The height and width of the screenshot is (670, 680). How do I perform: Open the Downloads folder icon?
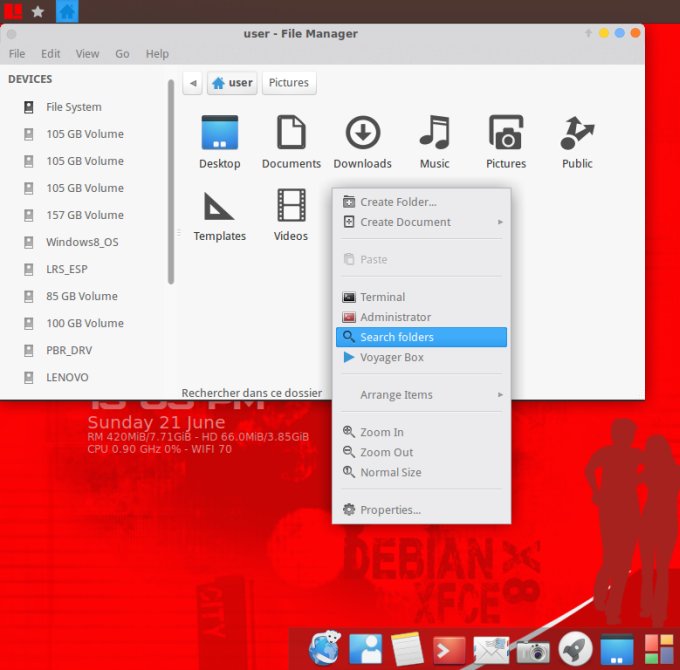click(x=362, y=133)
